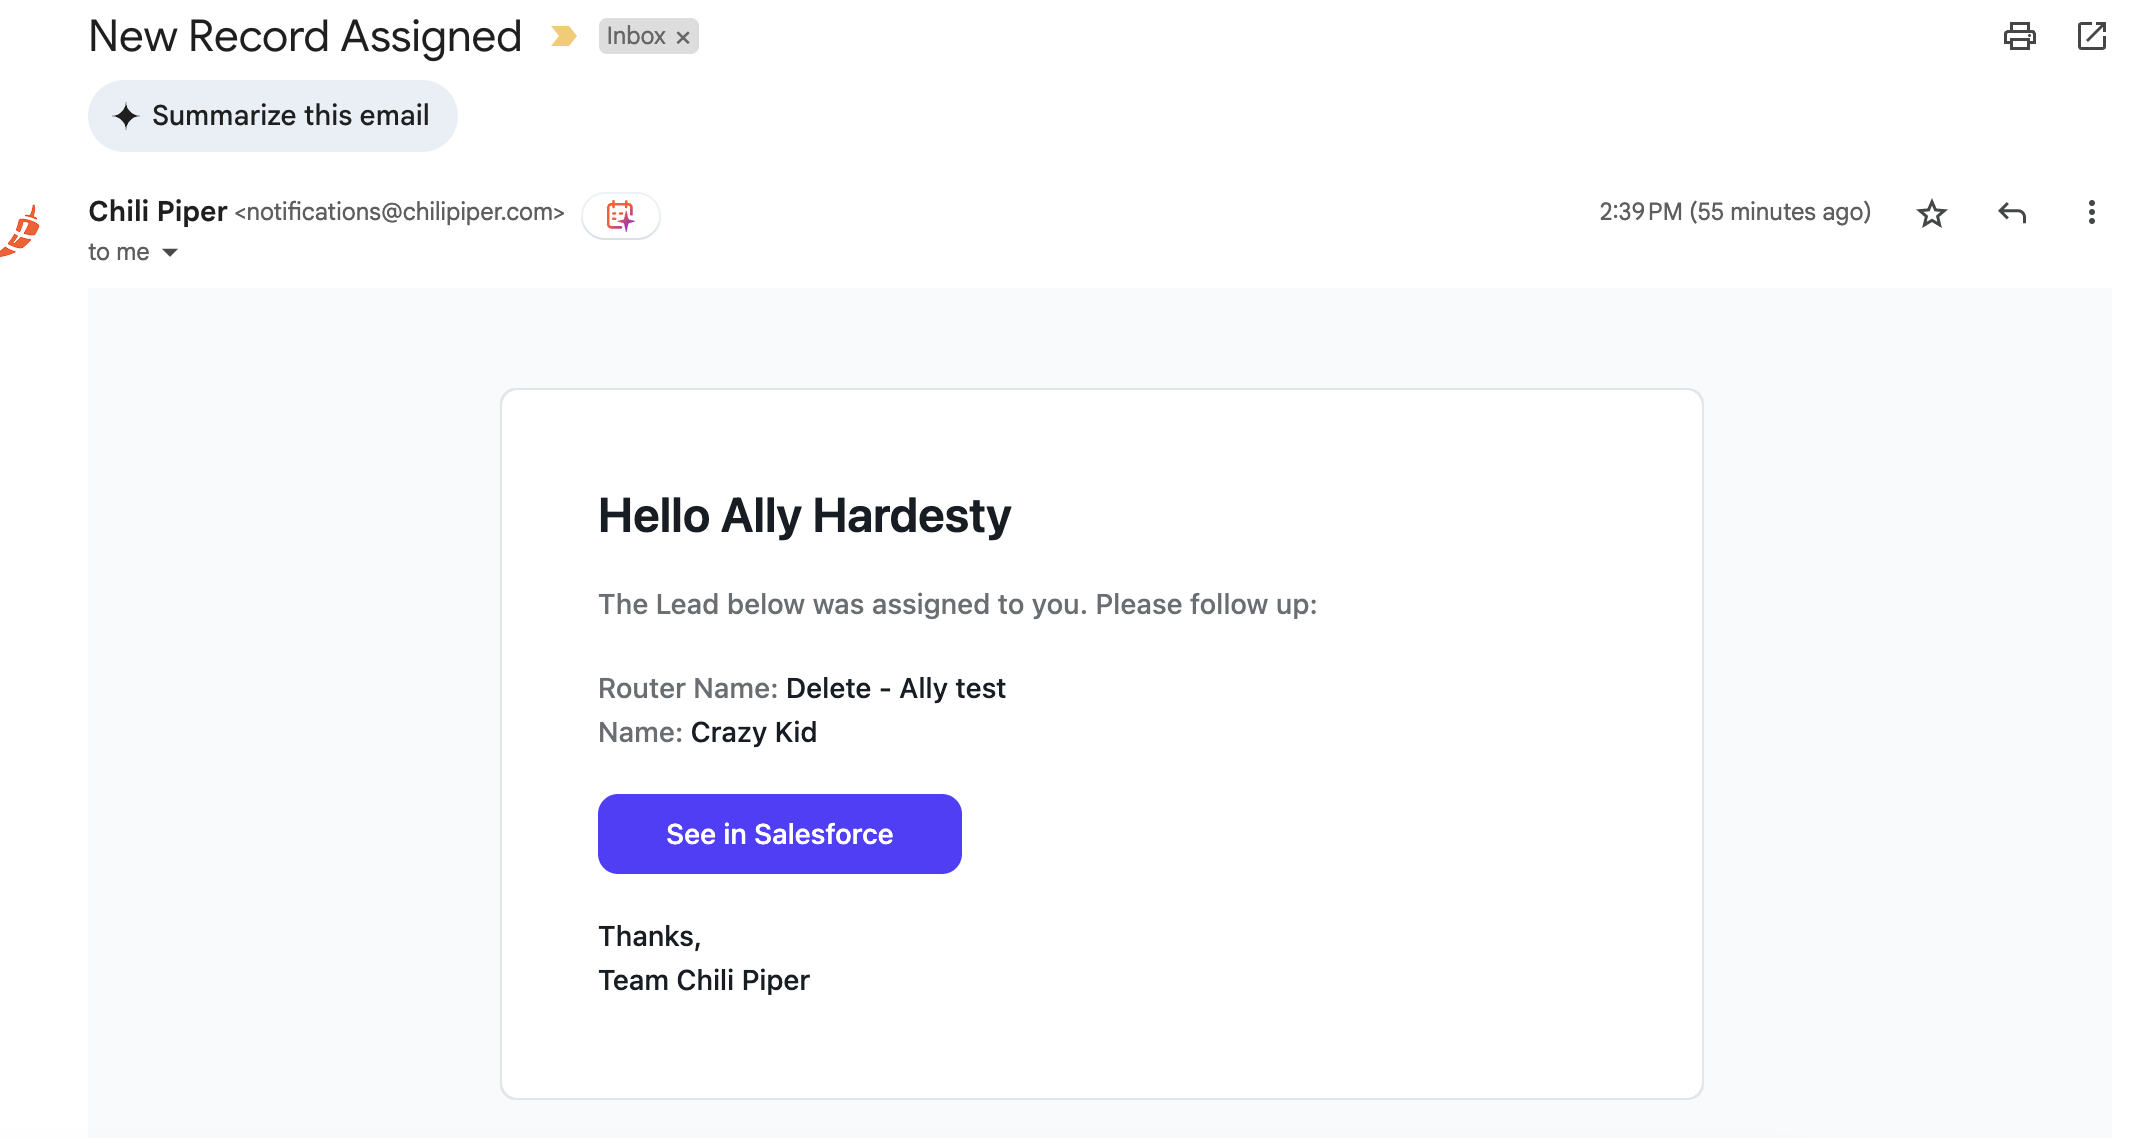Summarize this email with AI
The height and width of the screenshot is (1138, 2138).
(x=273, y=116)
